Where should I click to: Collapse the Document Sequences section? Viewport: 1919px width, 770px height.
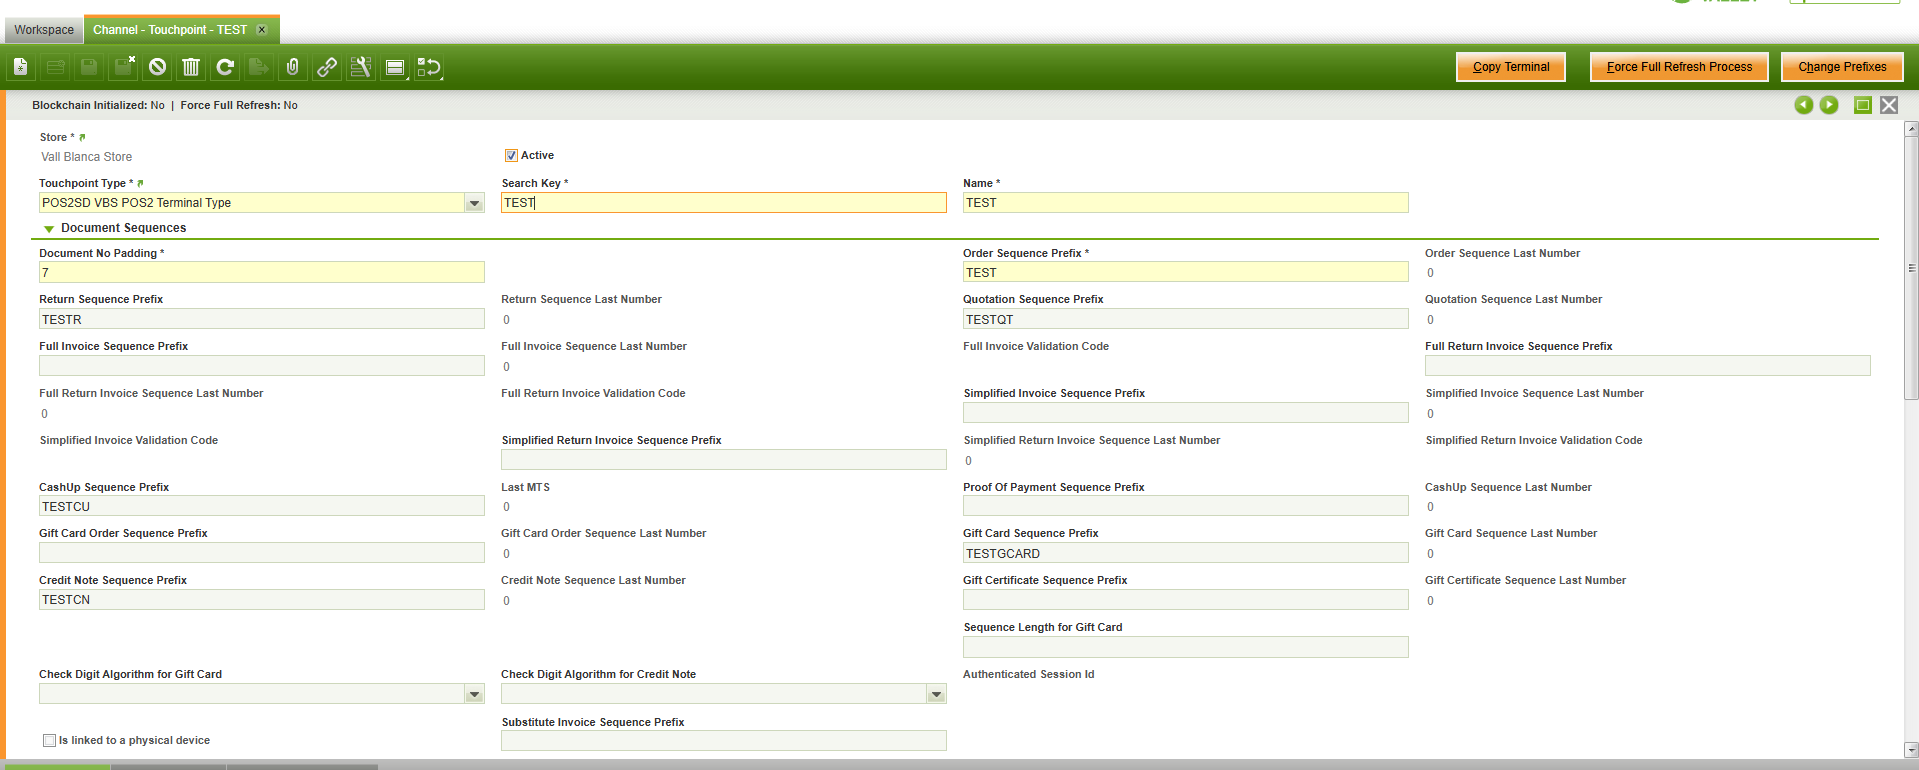pos(49,229)
